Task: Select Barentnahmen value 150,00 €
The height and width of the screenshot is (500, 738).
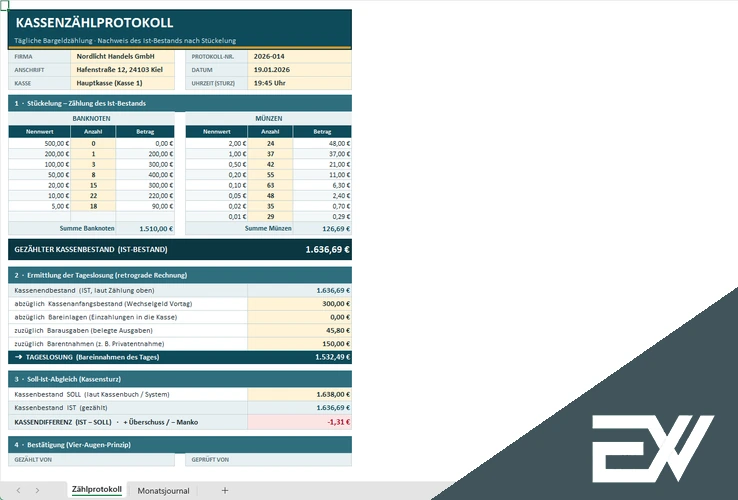Action: pos(299,344)
